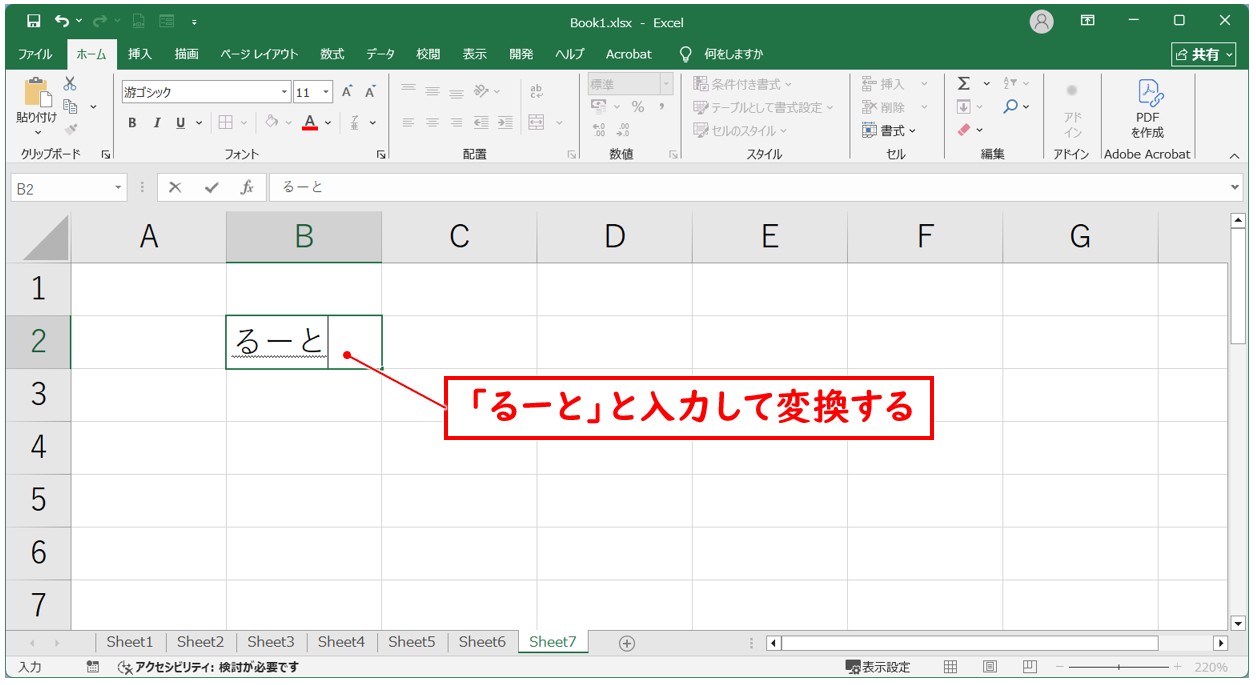Toggle bold formatting with the B button
This screenshot has height=685, width=1256.
point(131,123)
